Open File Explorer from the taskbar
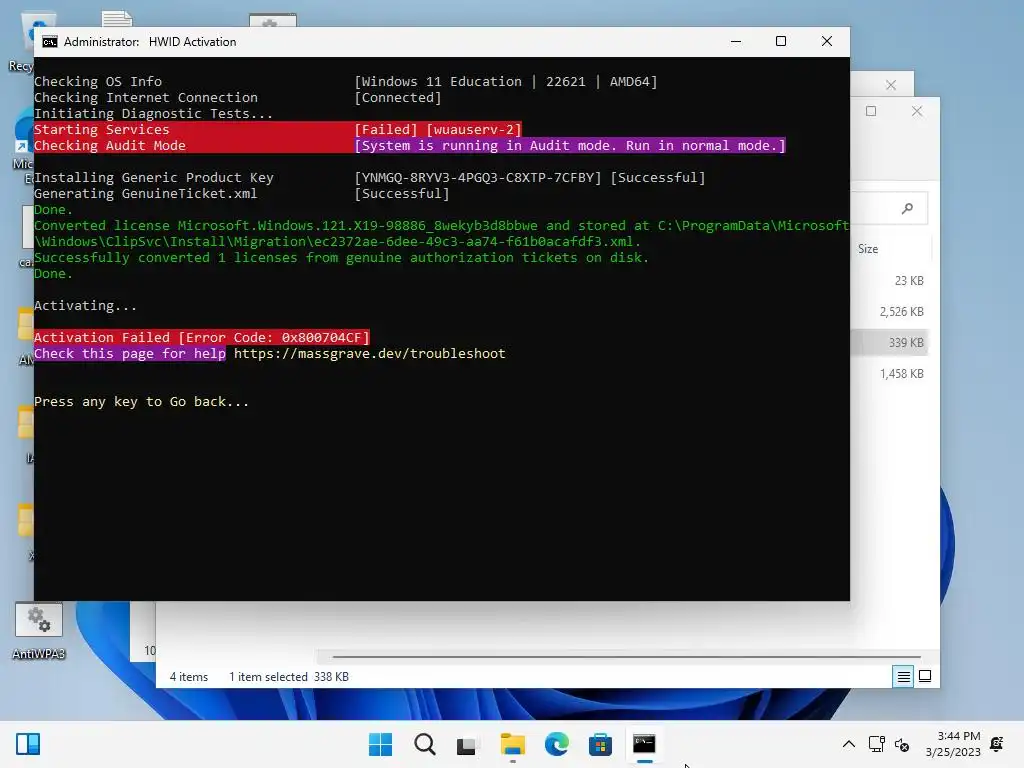Image resolution: width=1024 pixels, height=768 pixels. coord(513,744)
